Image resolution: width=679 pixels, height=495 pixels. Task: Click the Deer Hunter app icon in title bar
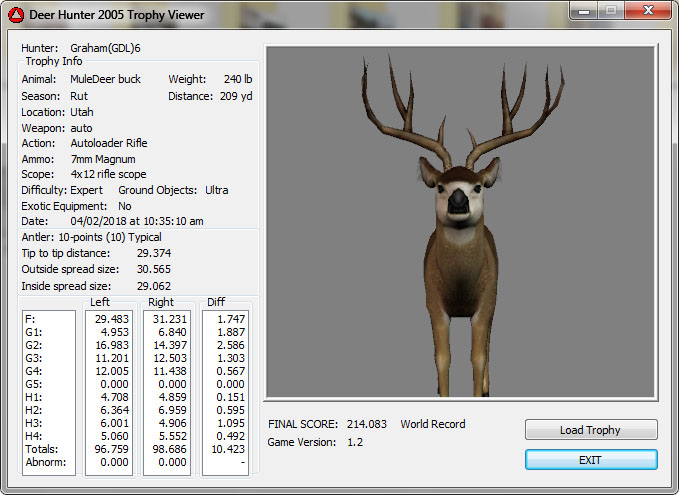[16, 15]
